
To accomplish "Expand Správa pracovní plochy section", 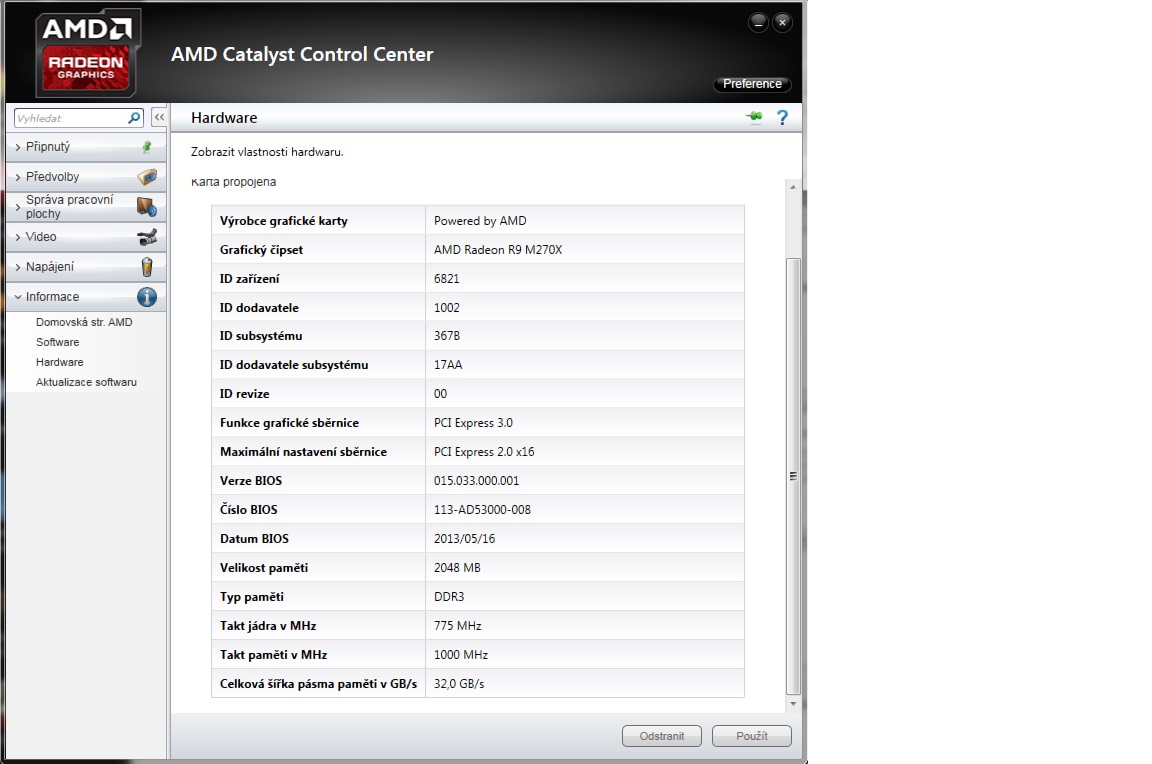I will [x=86, y=206].
